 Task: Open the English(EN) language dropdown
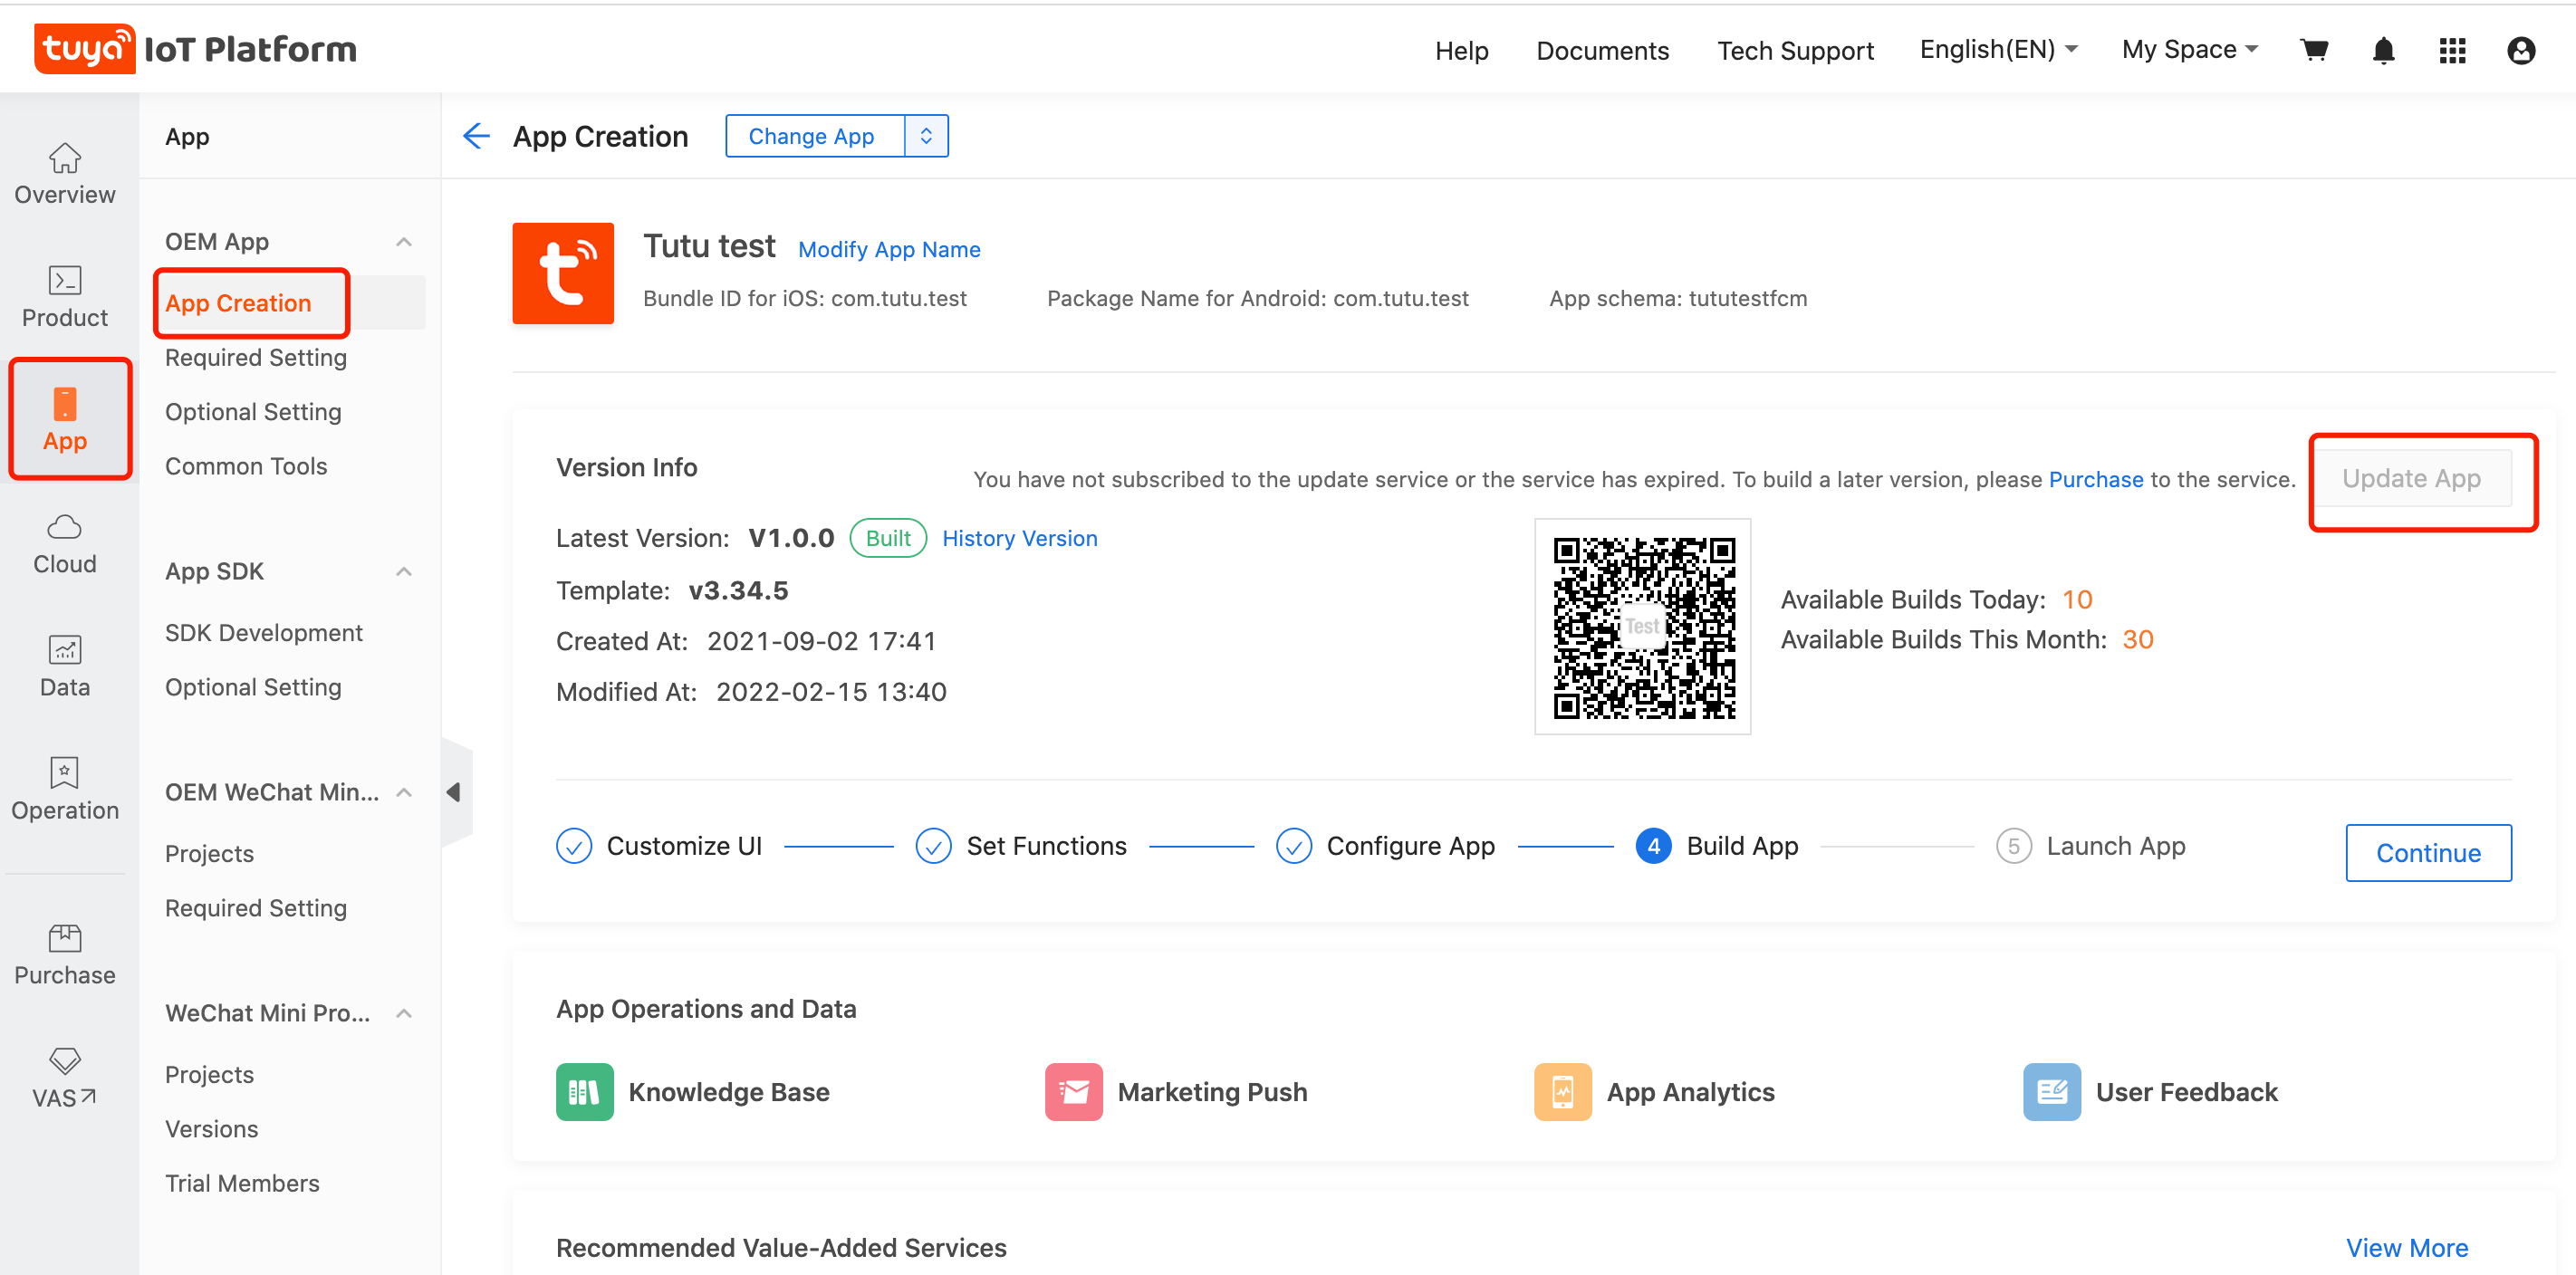click(1998, 49)
